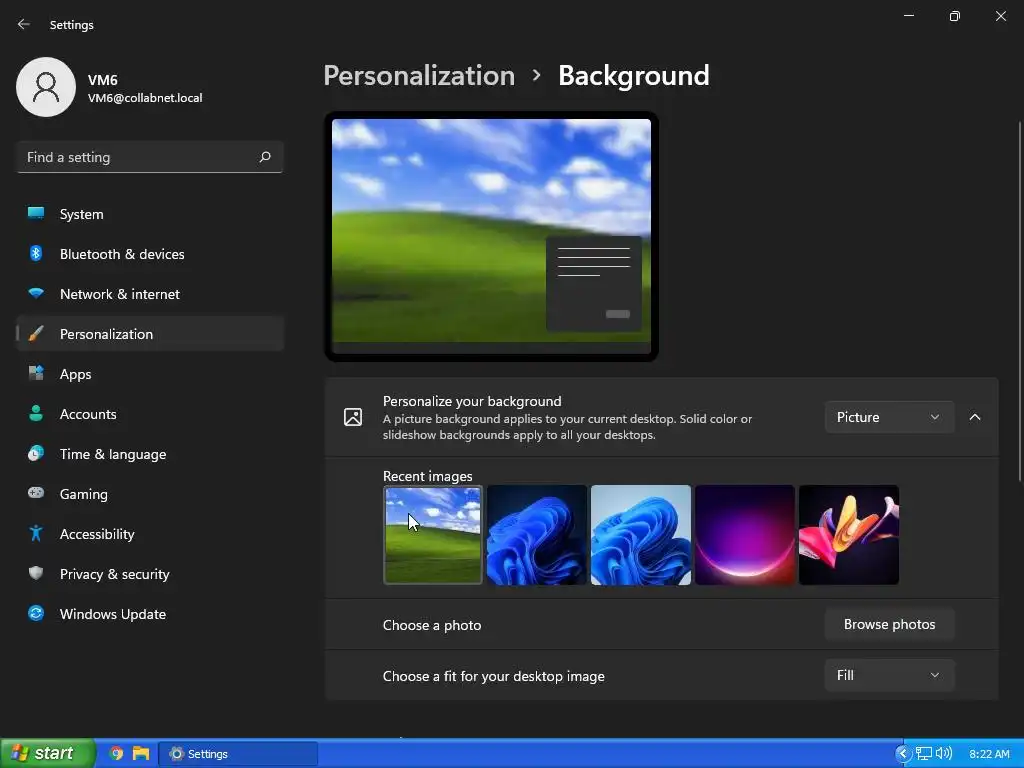Select the purple glow wallpaper thumbnail
The height and width of the screenshot is (768, 1024).
click(744, 535)
